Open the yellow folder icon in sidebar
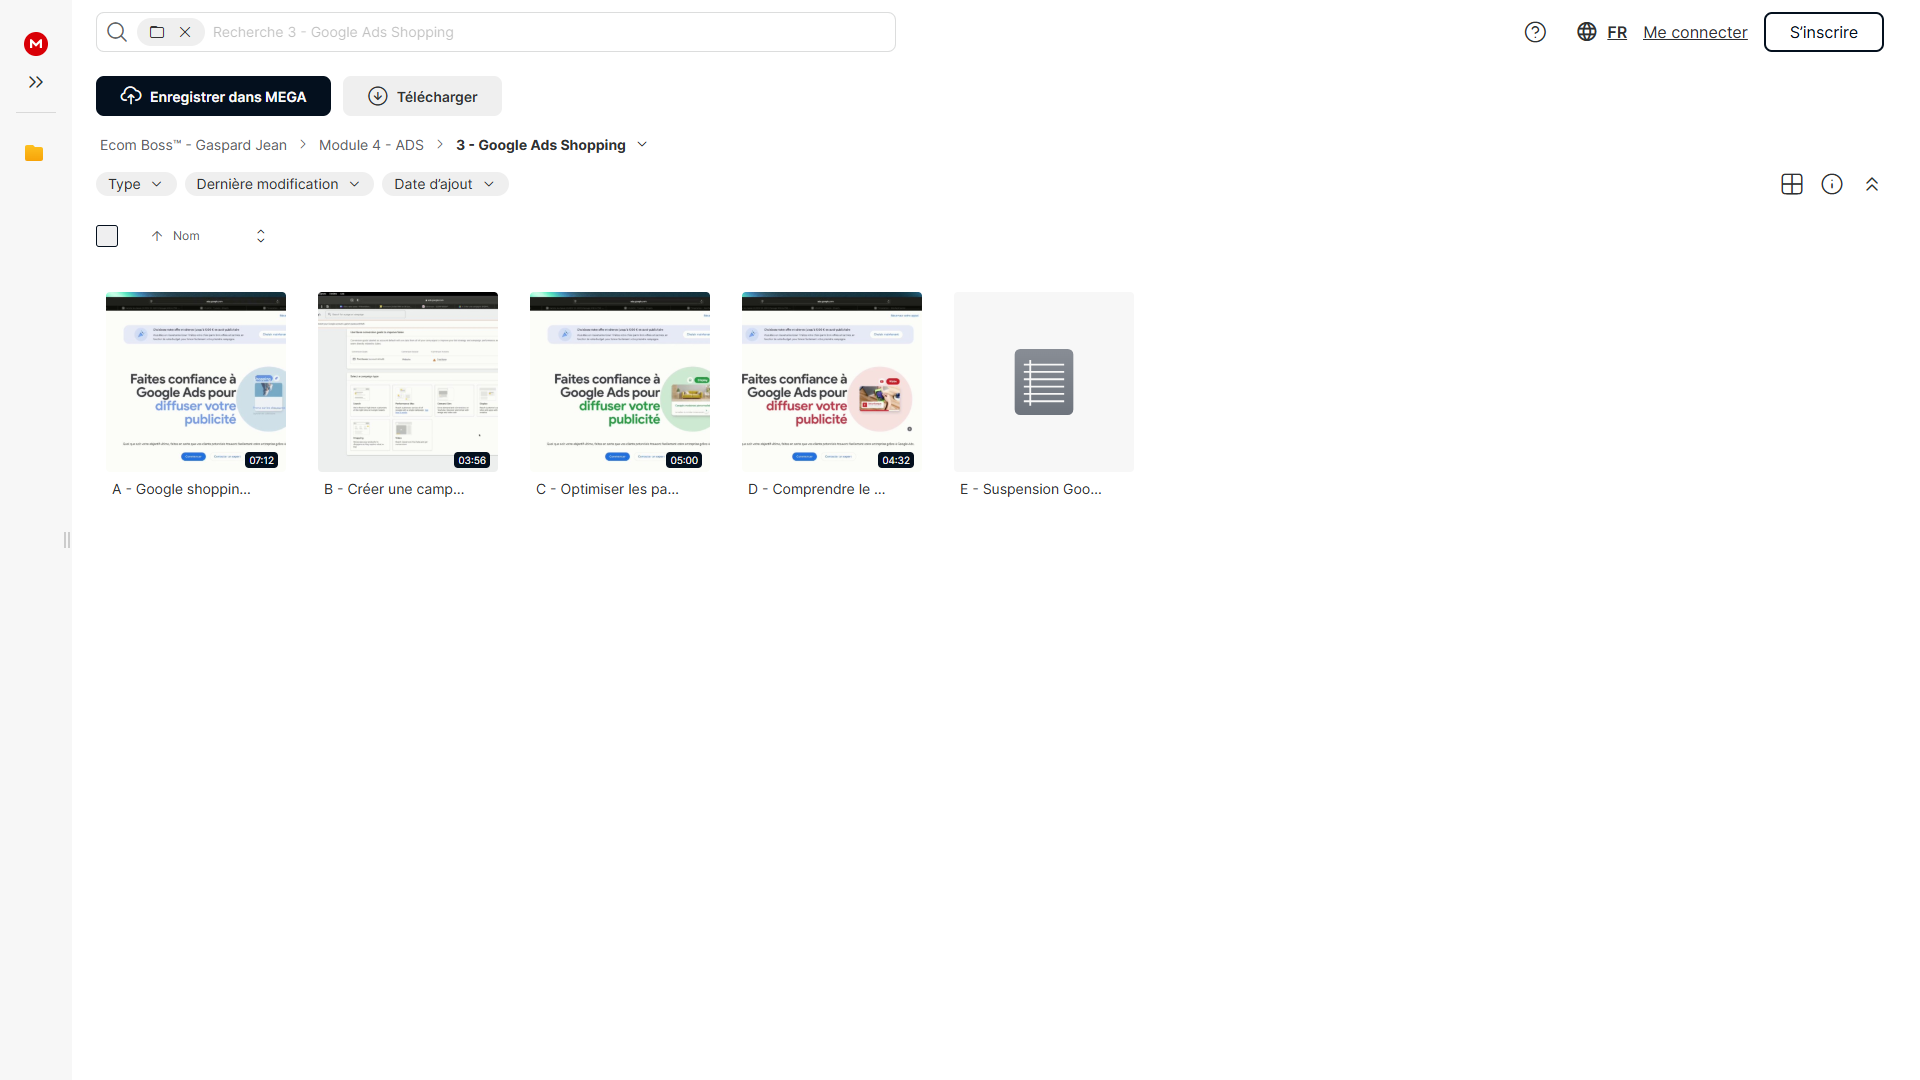This screenshot has height=1080, width=1920. [34, 153]
